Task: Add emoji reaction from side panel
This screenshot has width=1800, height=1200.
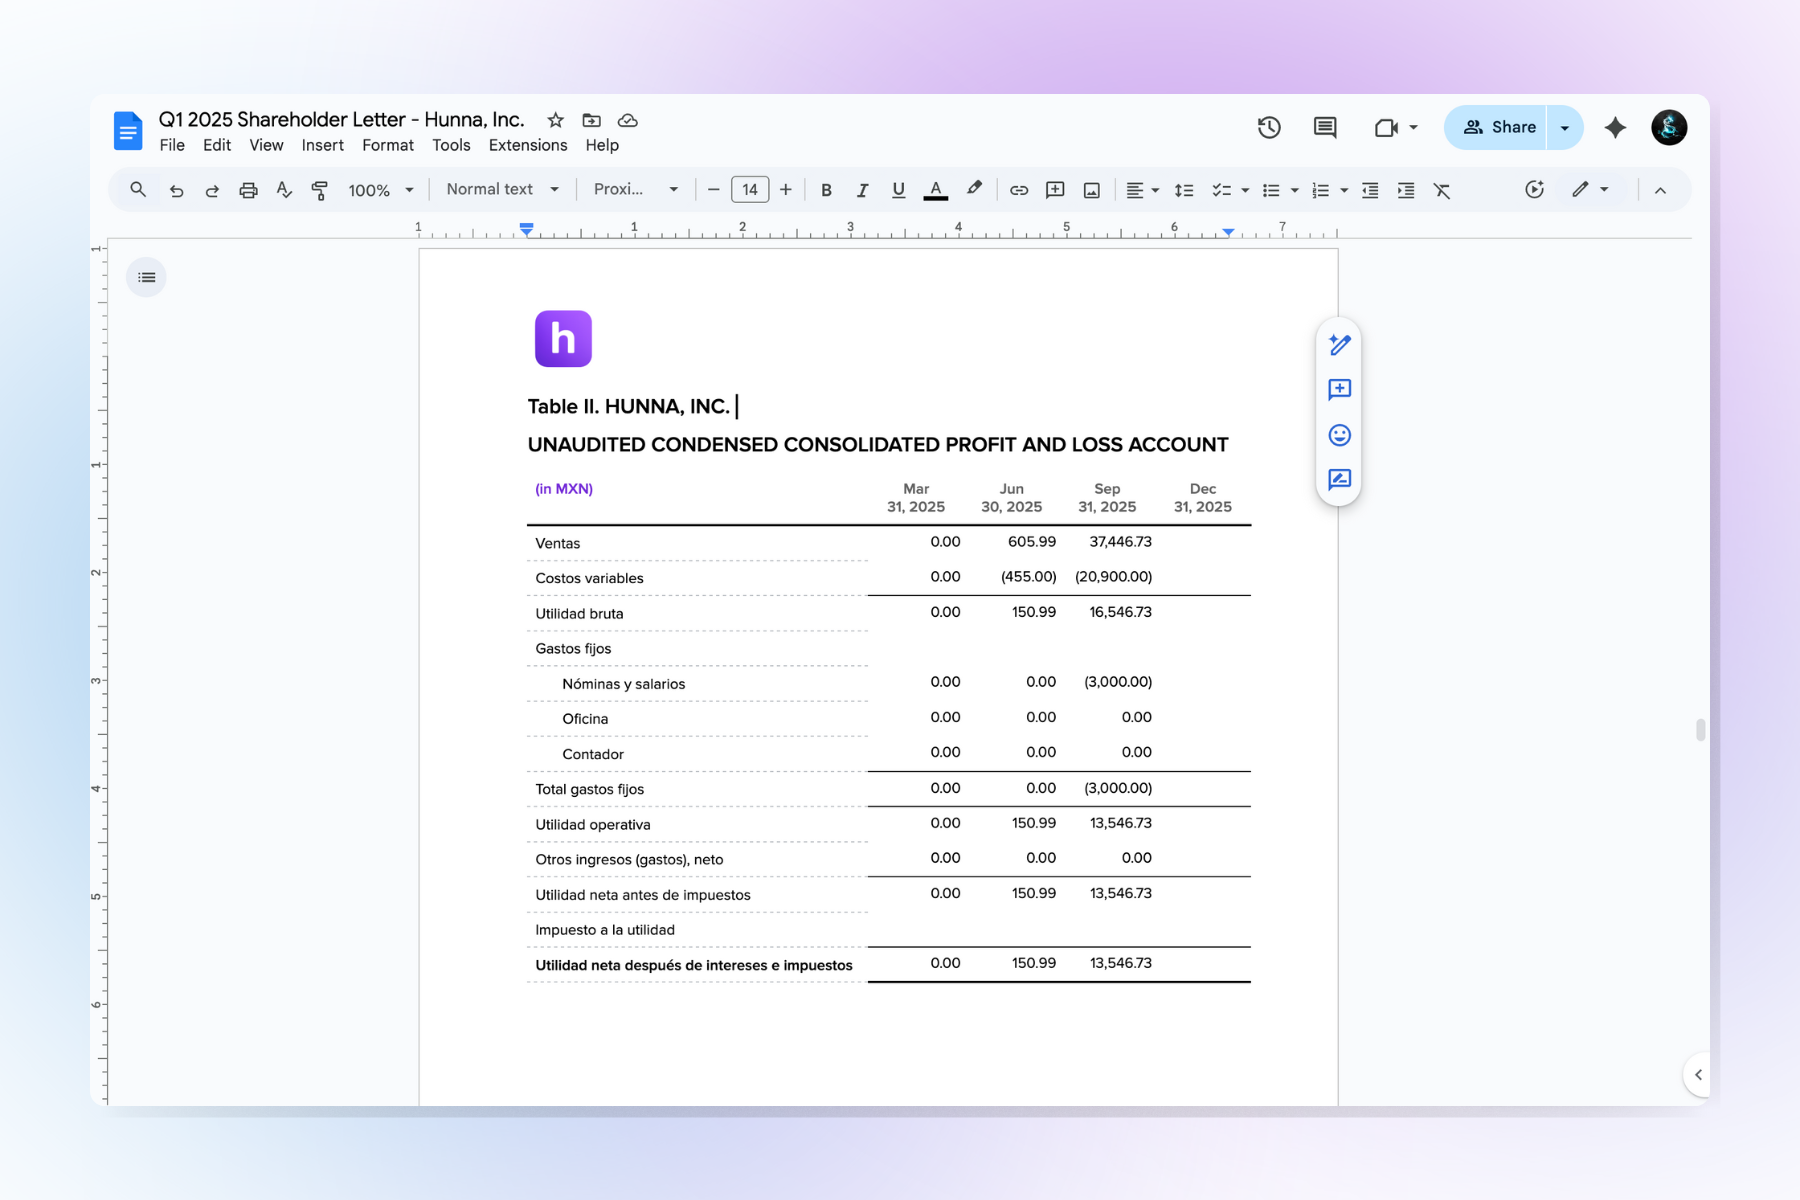Action: pyautogui.click(x=1339, y=435)
